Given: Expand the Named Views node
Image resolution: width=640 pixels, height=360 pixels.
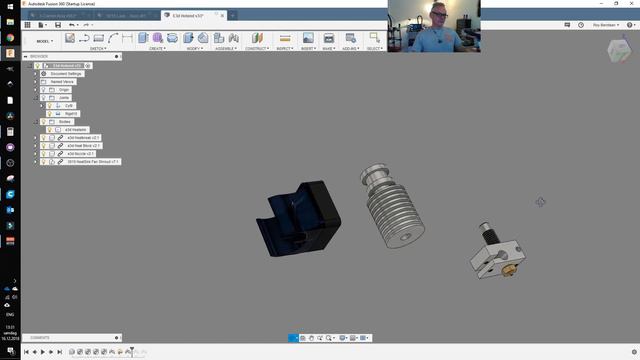Looking at the screenshot, I should [x=36, y=82].
